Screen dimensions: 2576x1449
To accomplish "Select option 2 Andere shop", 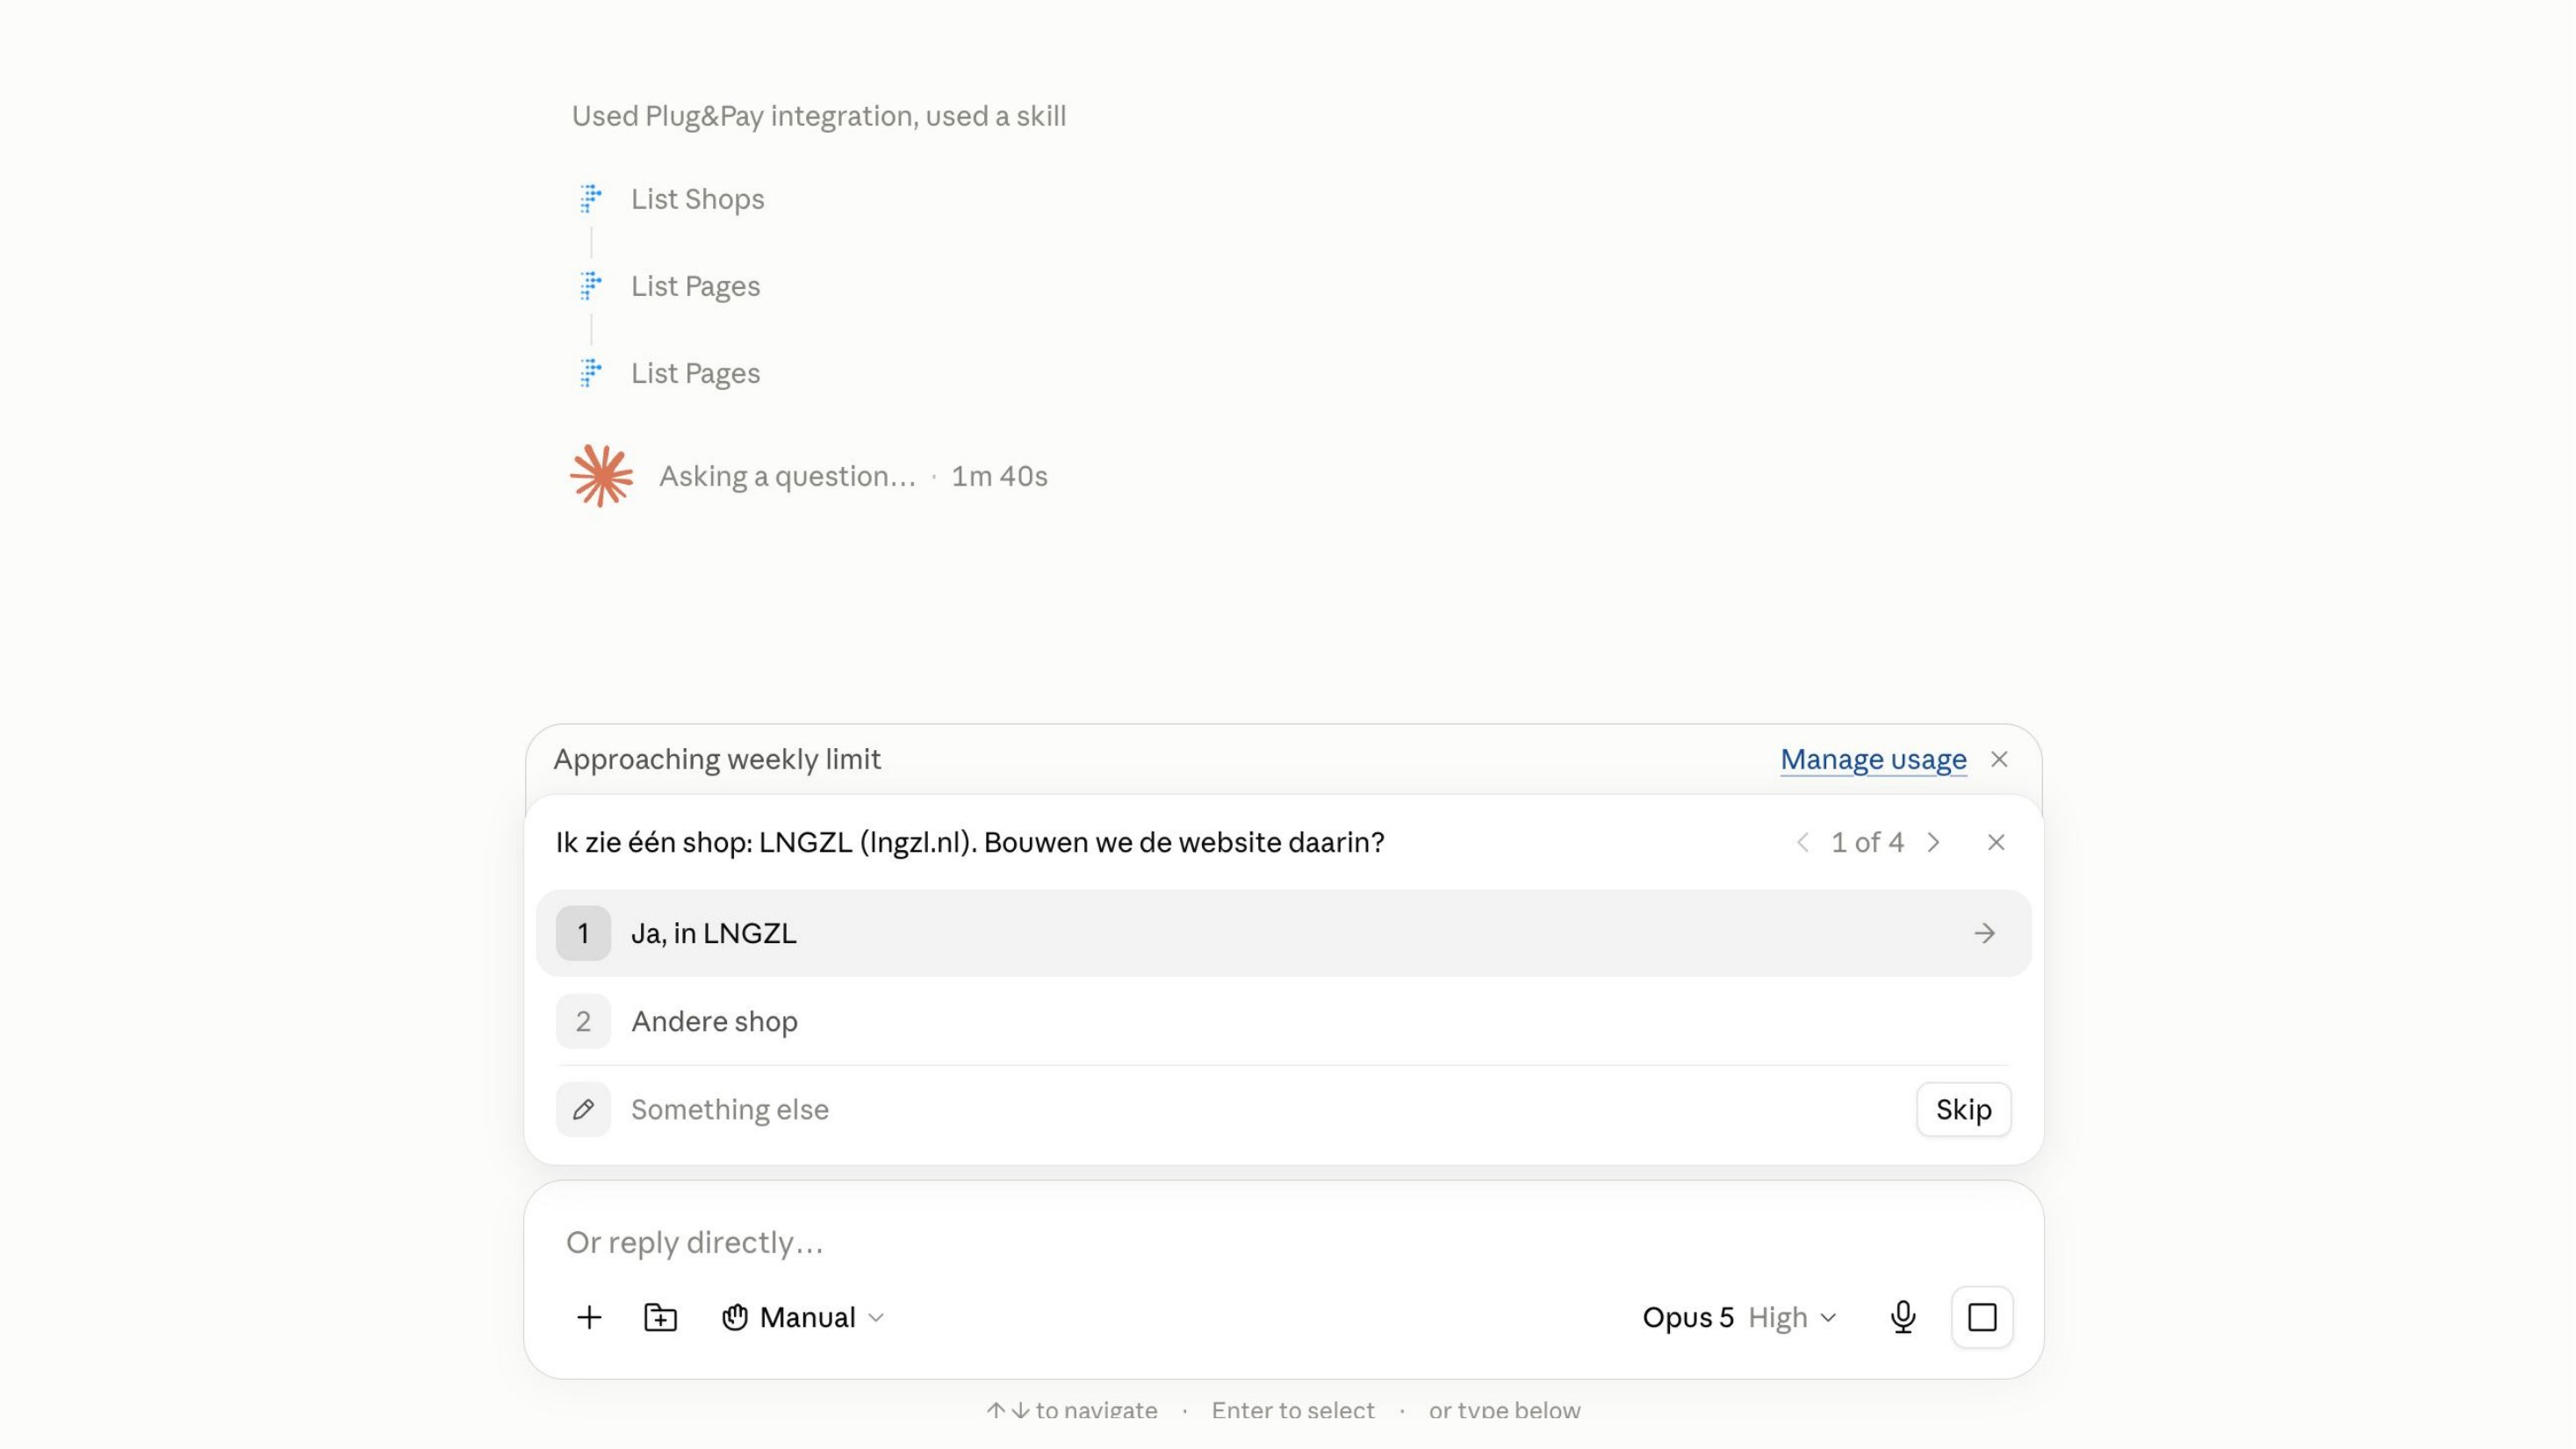I will 1283,1021.
